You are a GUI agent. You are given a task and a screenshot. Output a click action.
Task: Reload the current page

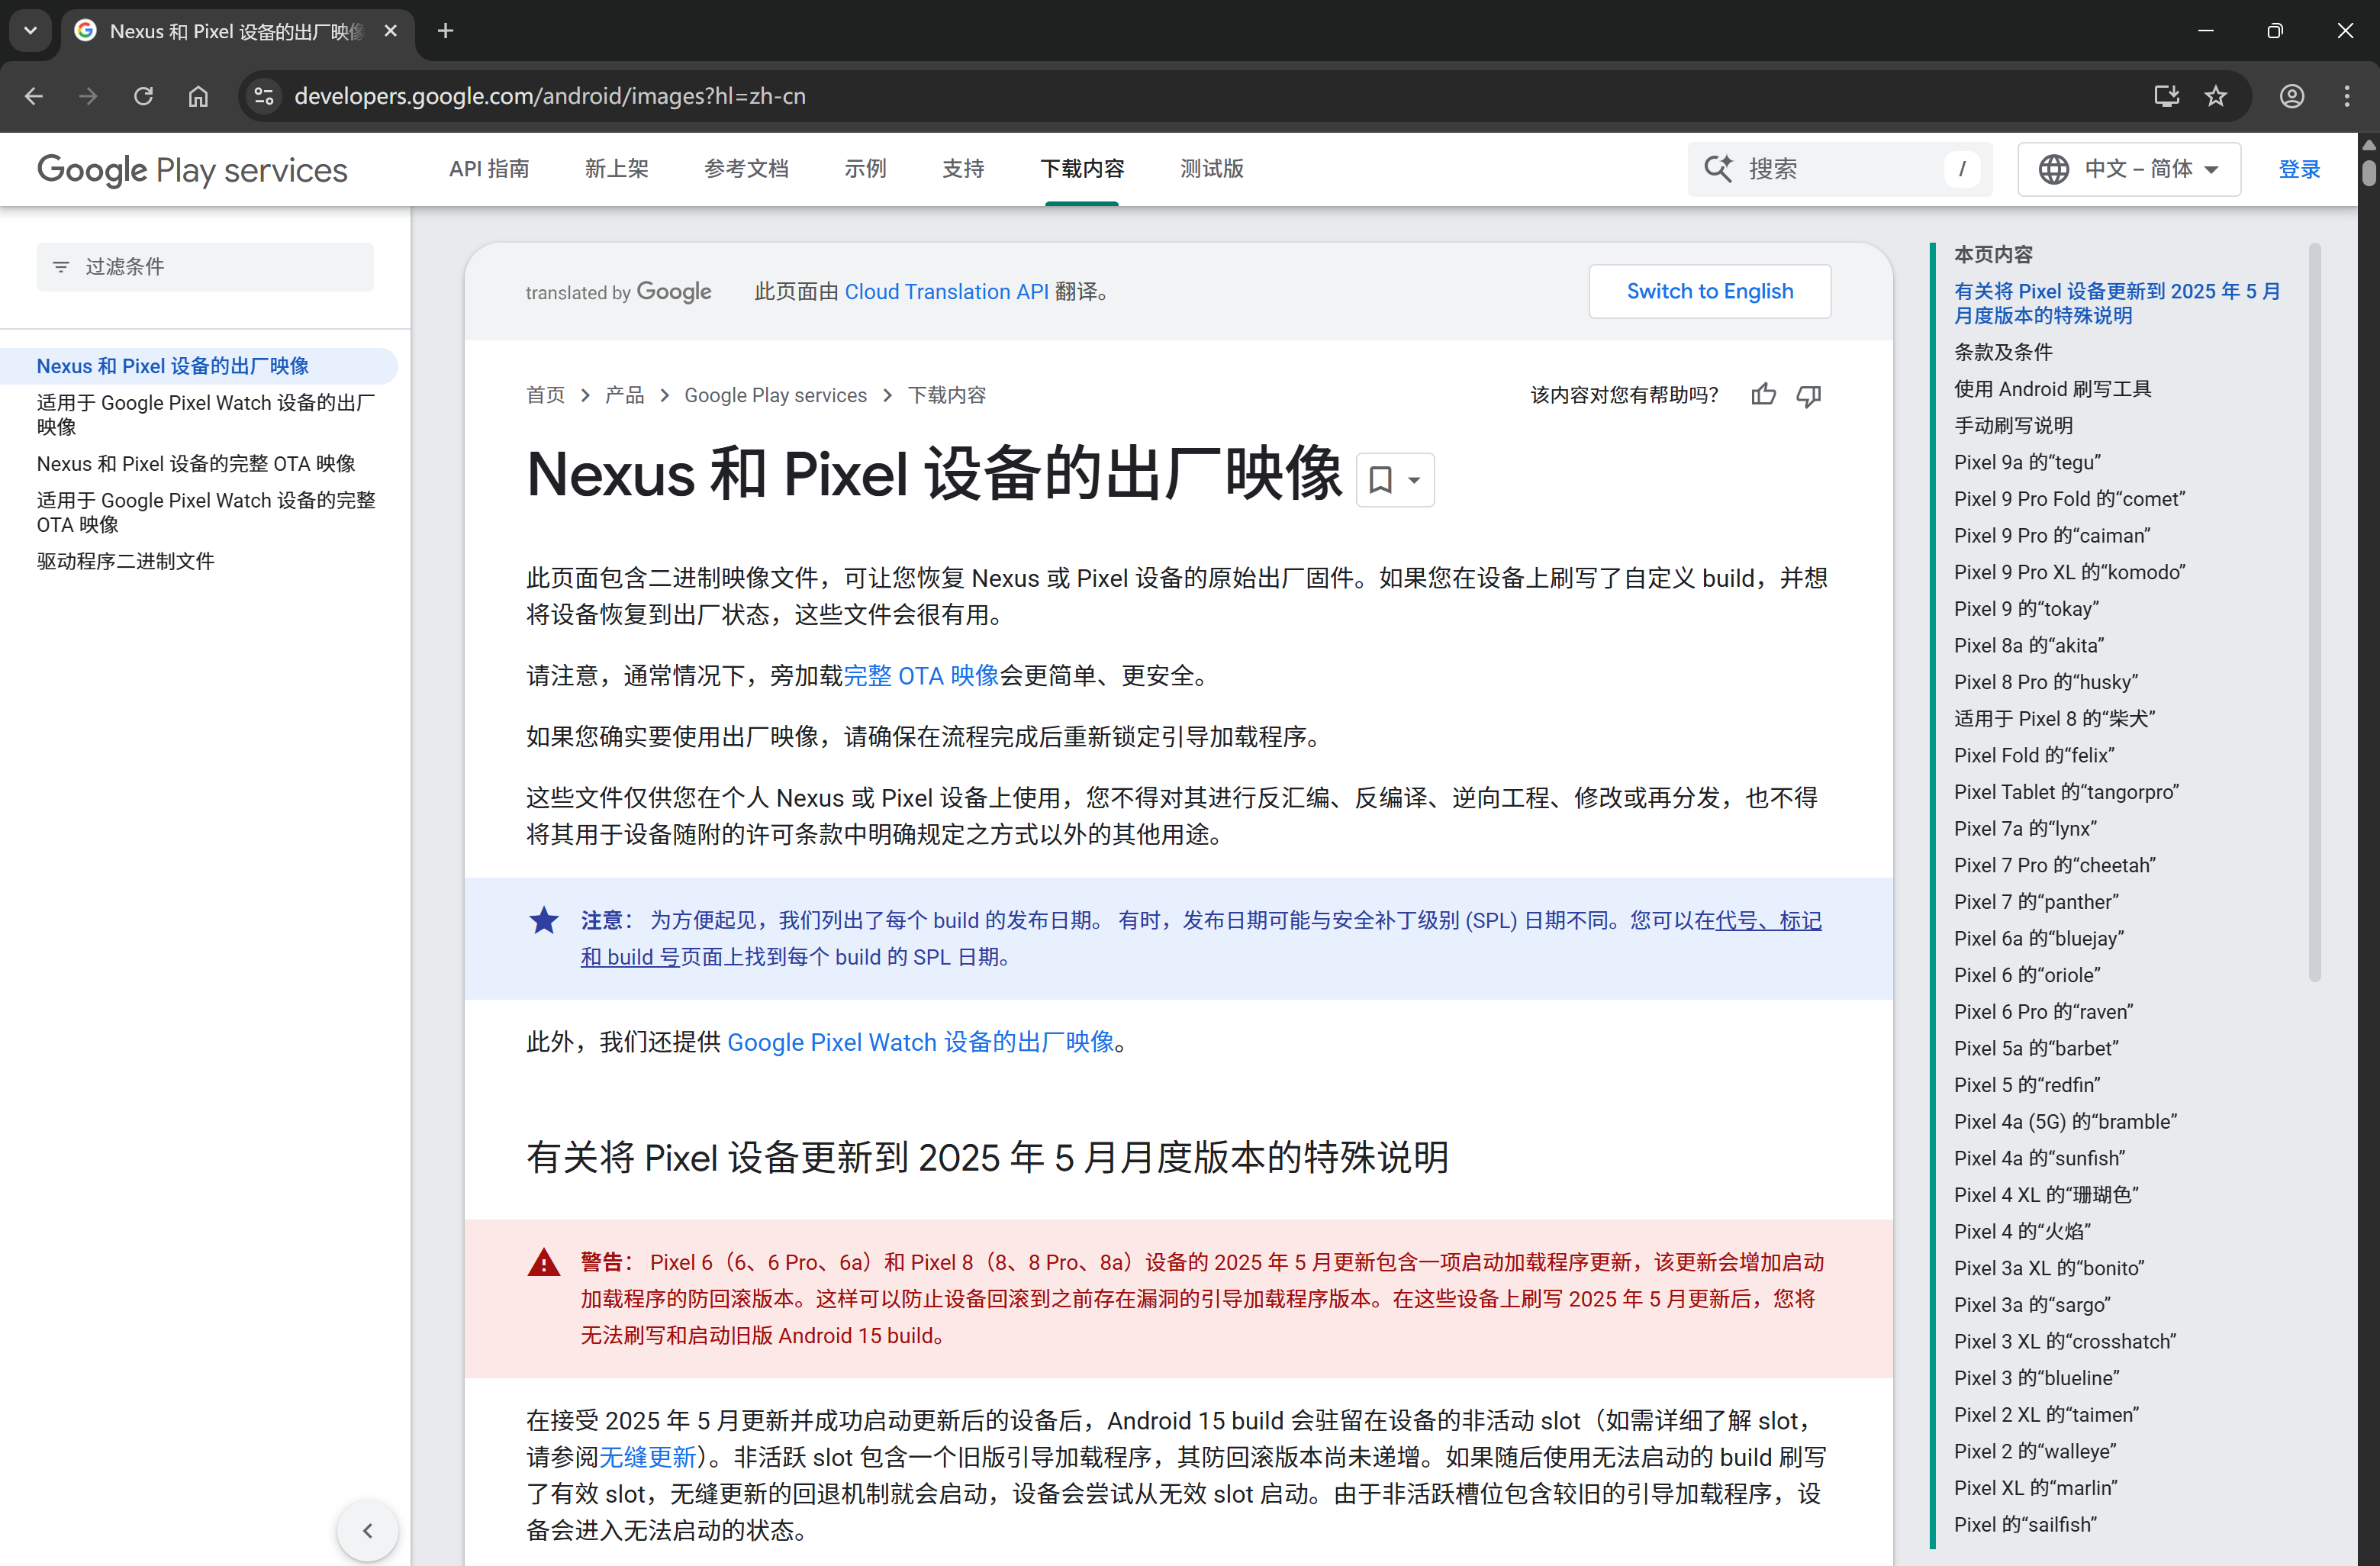(x=144, y=96)
